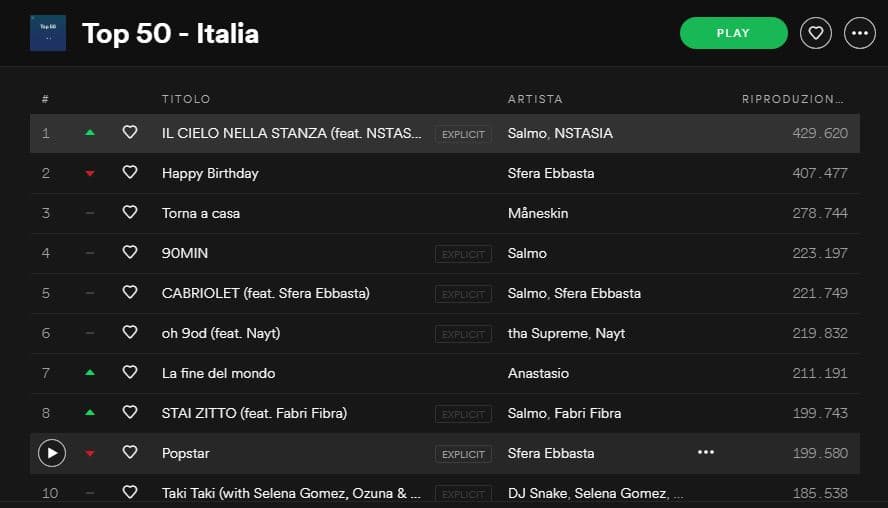Open artist Måneskin link

click(537, 213)
